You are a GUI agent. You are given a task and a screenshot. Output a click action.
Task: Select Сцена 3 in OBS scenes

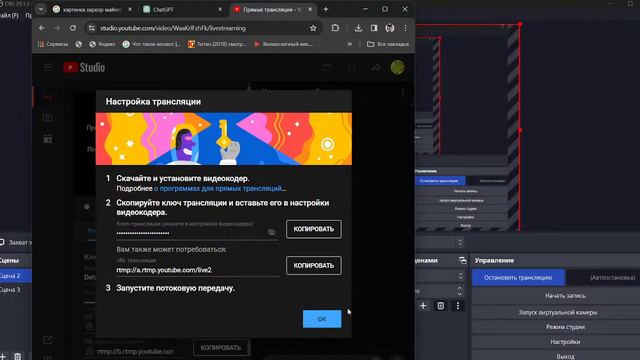(x=16, y=290)
